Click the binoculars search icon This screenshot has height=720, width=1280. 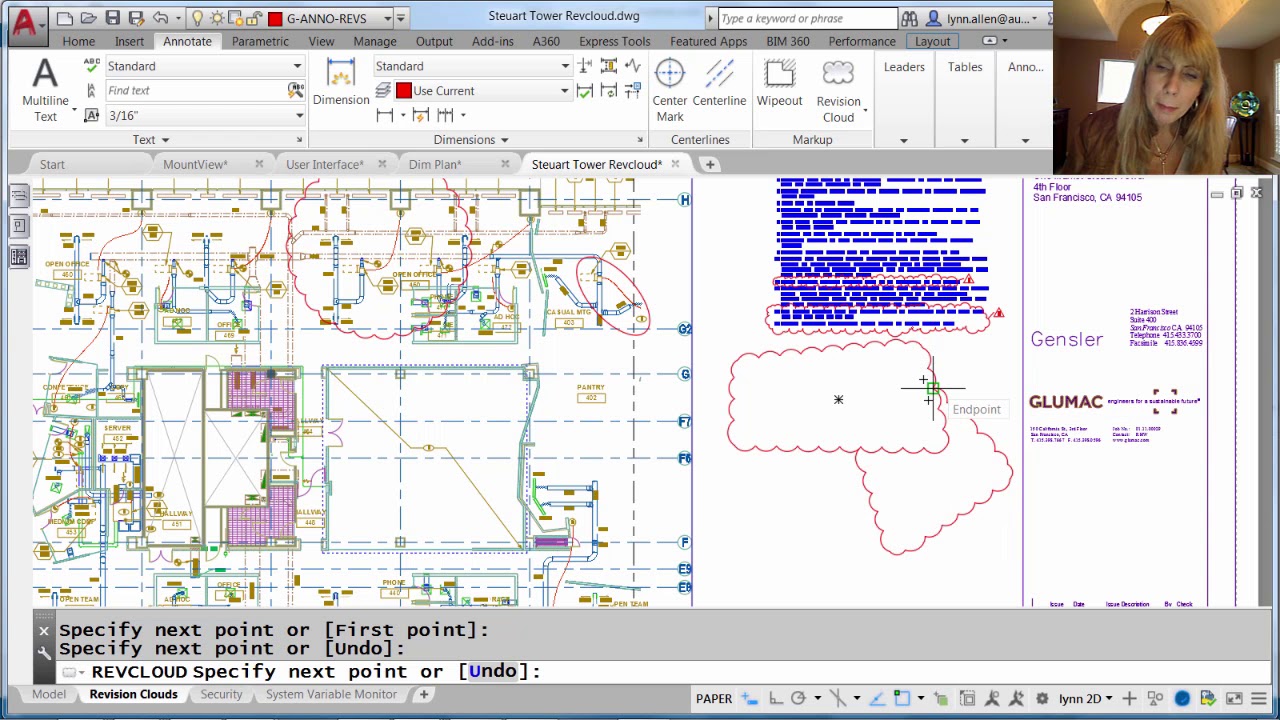click(x=909, y=18)
